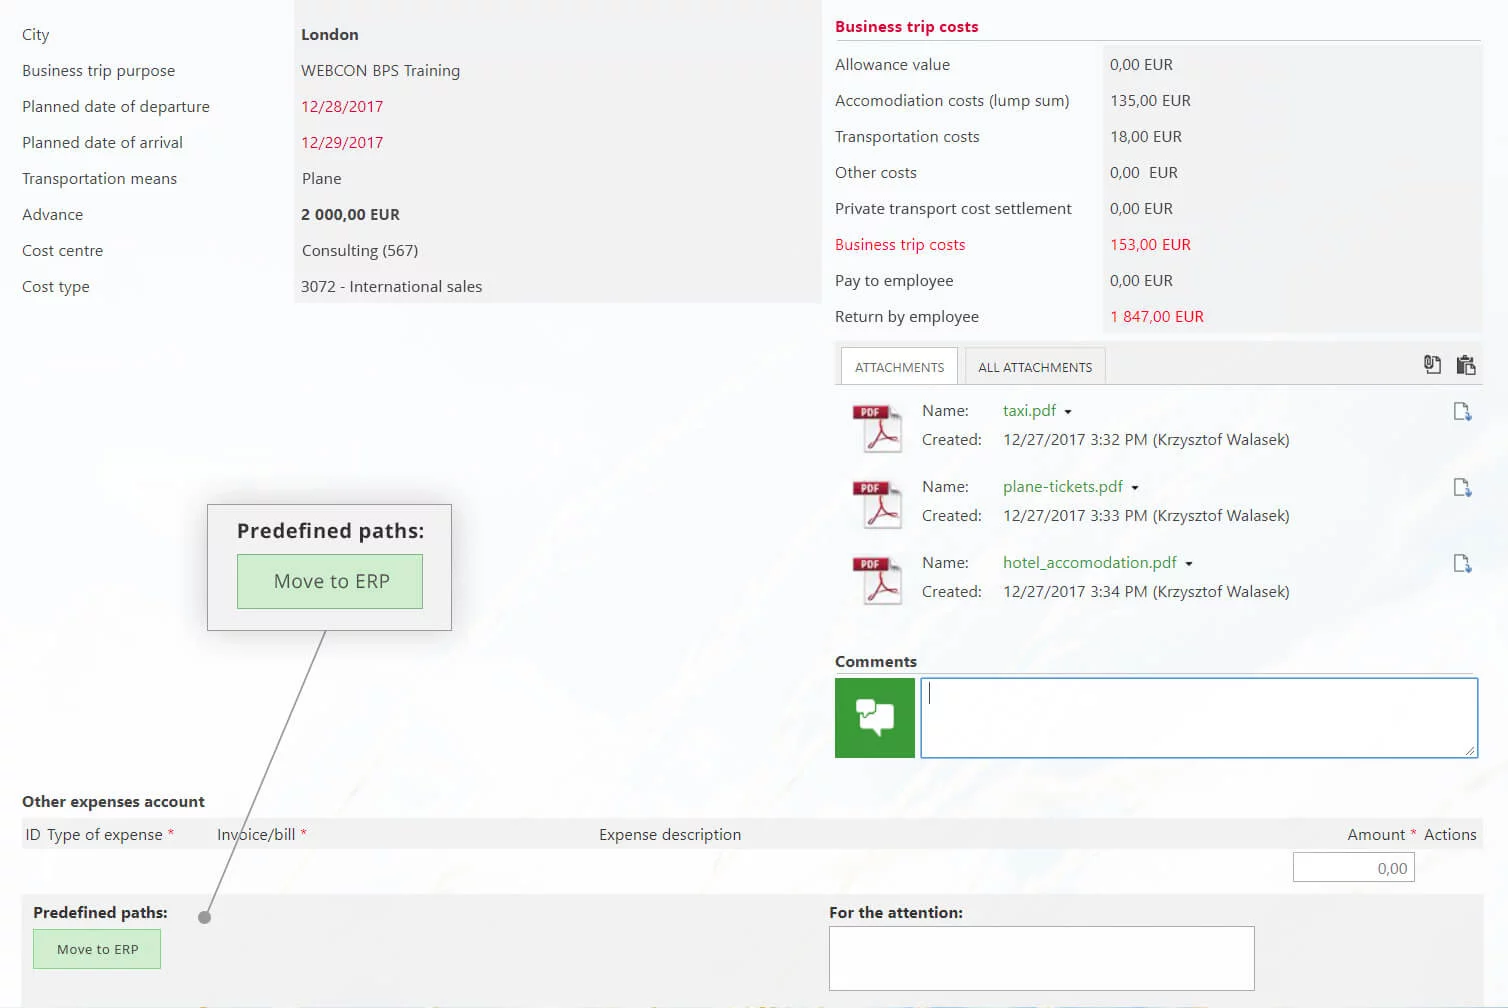Click the 2 000,00 EUR advance value
This screenshot has height=1008, width=1508.
350,215
